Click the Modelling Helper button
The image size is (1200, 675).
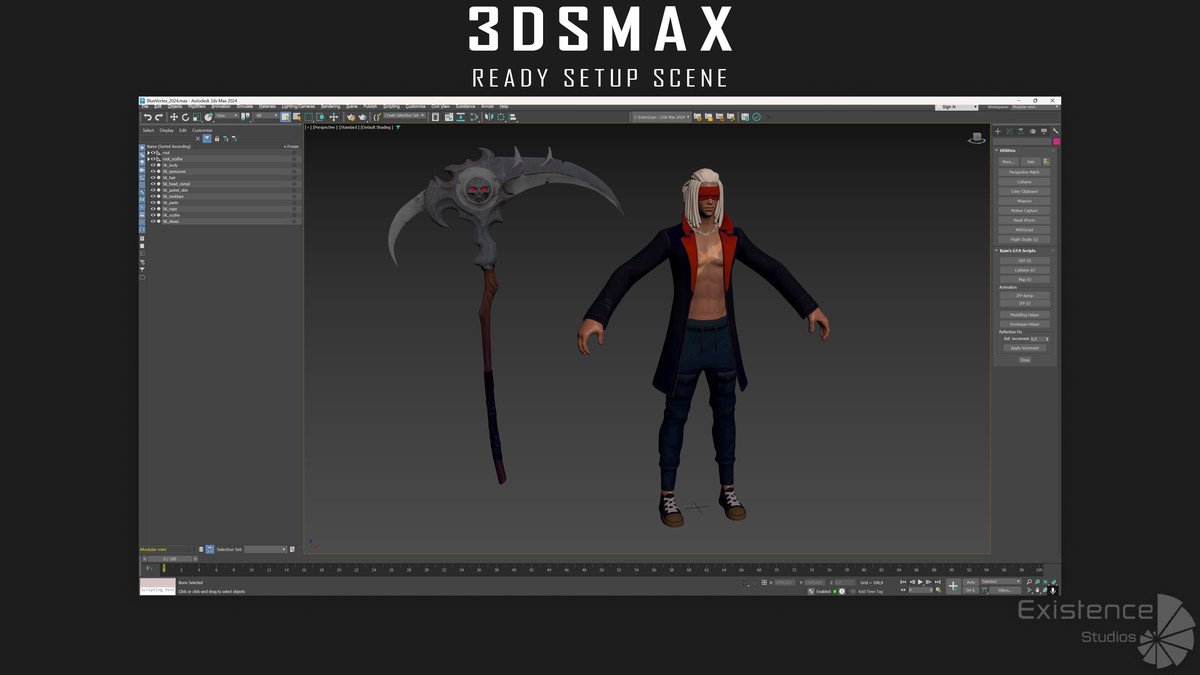(x=1024, y=315)
